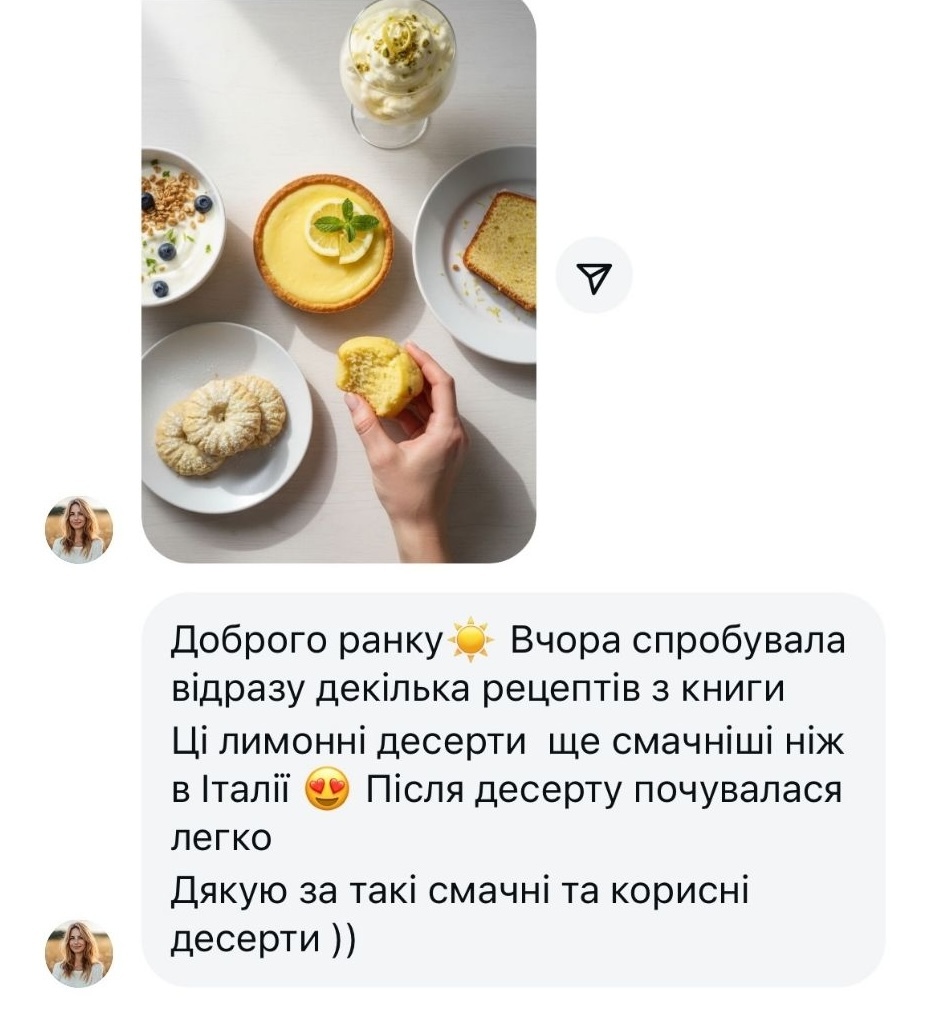Tap the lemon loaf slice on plate
The height and width of the screenshot is (1021, 931).
[x=500, y=249]
